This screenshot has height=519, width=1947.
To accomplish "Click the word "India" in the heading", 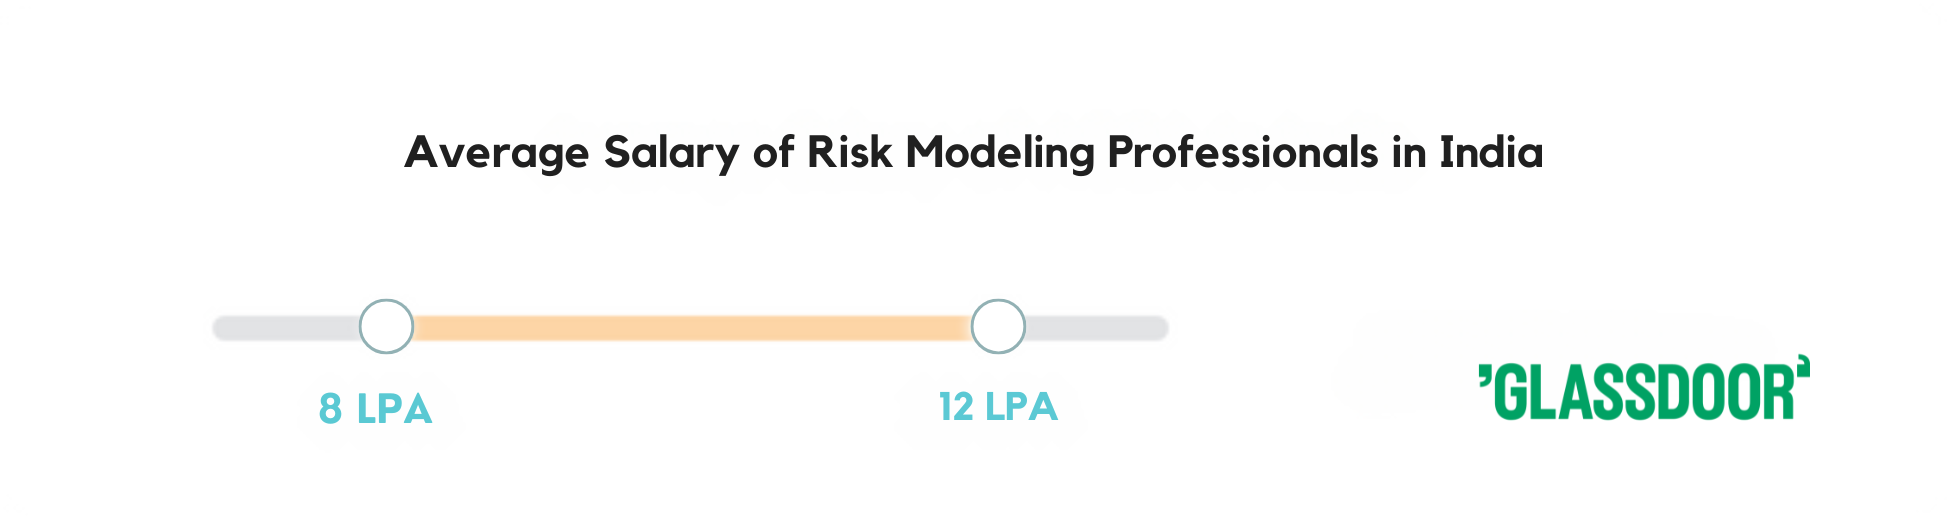I will 1491,152.
